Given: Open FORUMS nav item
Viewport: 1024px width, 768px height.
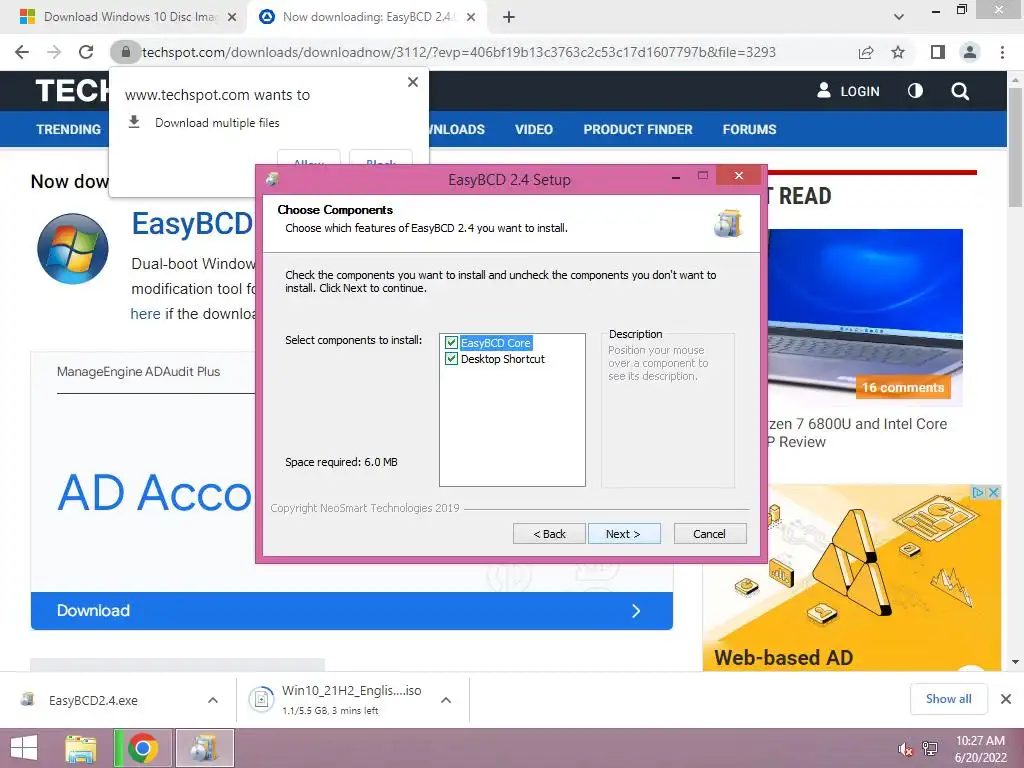Looking at the screenshot, I should coord(749,129).
